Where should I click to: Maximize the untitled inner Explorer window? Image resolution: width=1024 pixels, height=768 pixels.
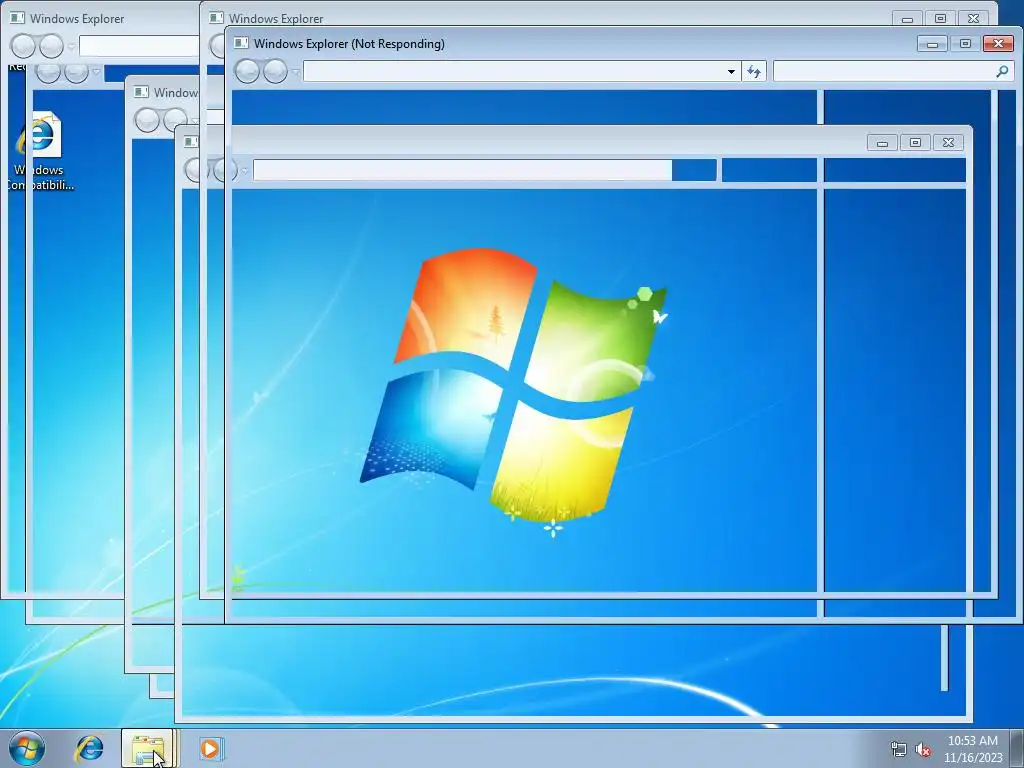click(x=915, y=142)
